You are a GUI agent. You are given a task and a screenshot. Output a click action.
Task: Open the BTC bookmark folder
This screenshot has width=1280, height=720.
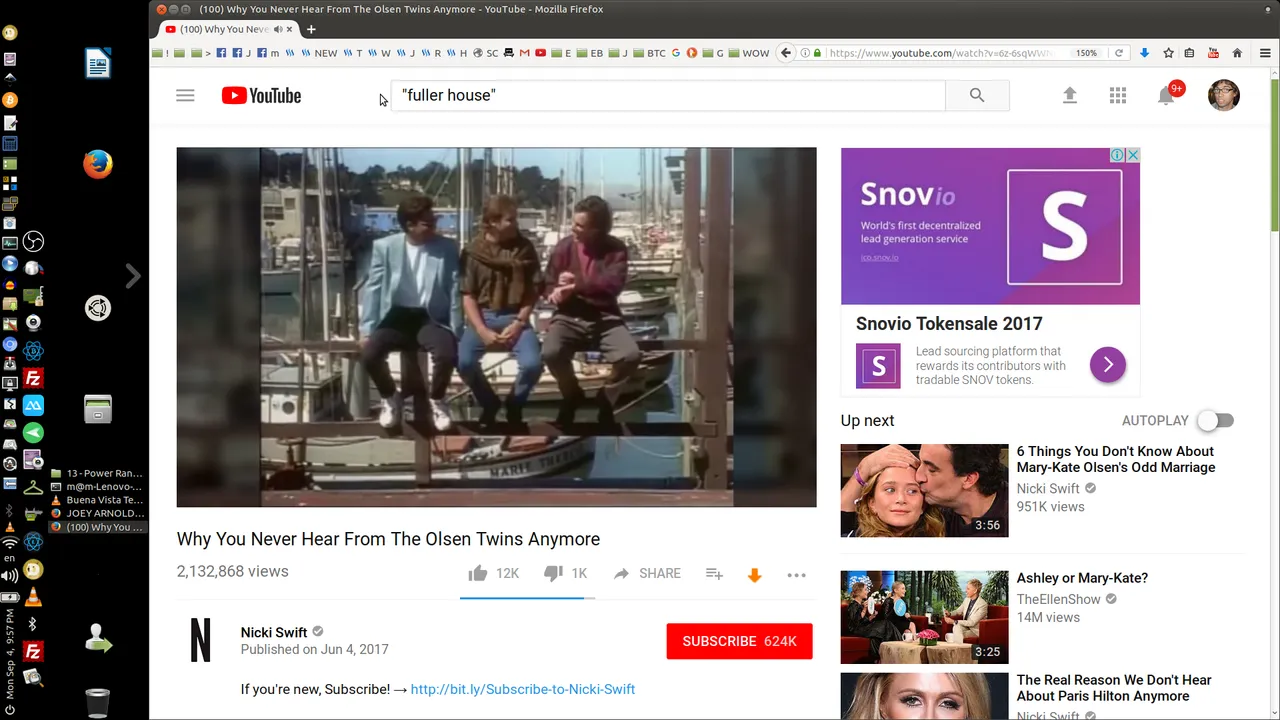(649, 53)
